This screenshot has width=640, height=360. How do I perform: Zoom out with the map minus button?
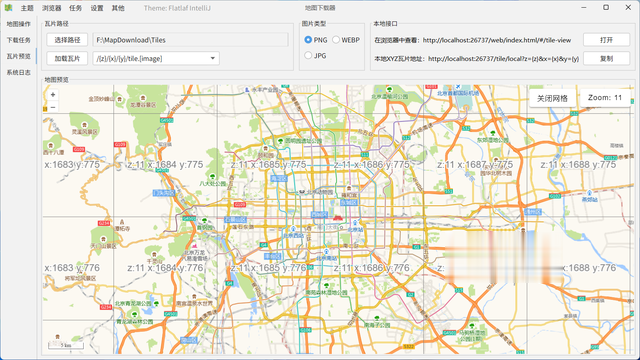tap(53, 107)
